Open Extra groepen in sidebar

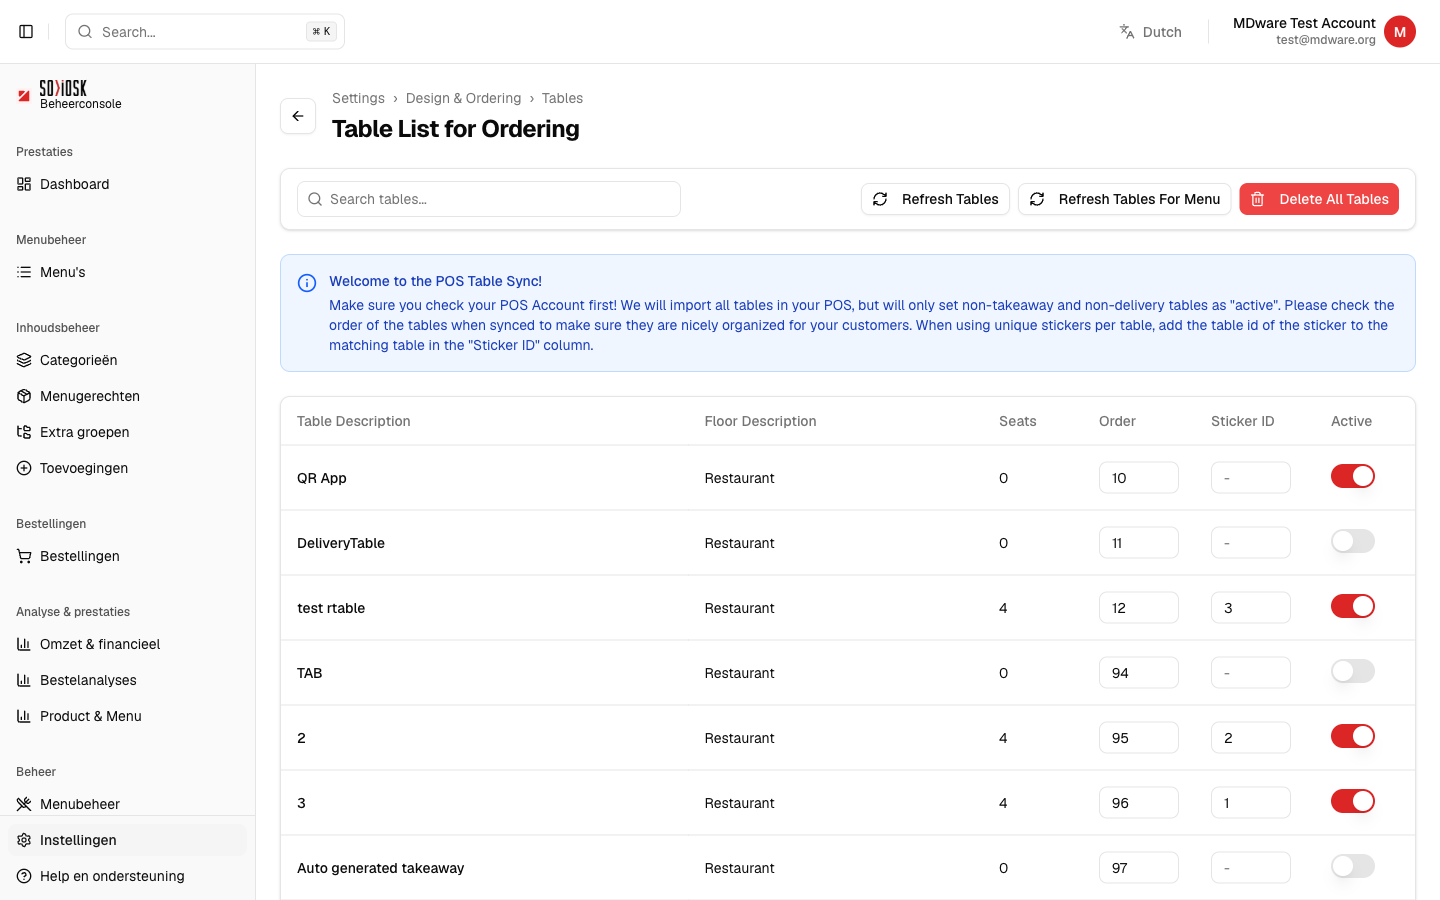click(127, 432)
